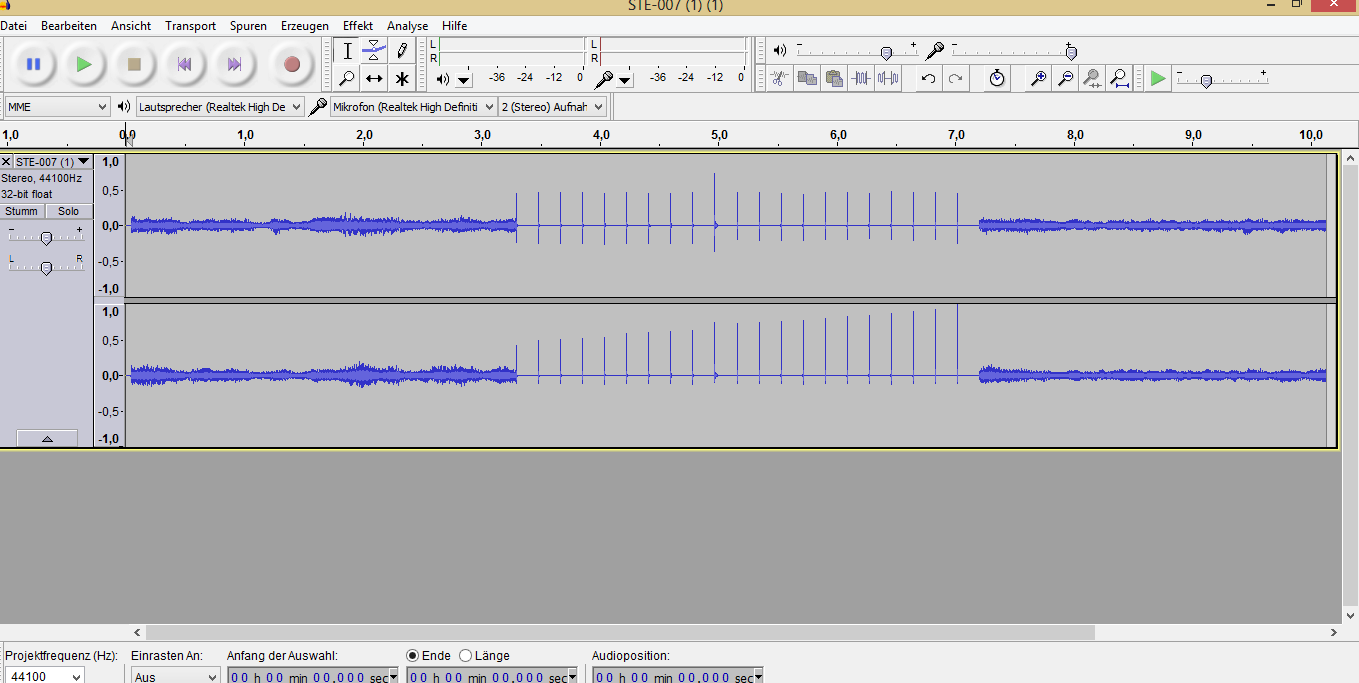
Task: Click the Silence audio icon
Action: pos(888,78)
